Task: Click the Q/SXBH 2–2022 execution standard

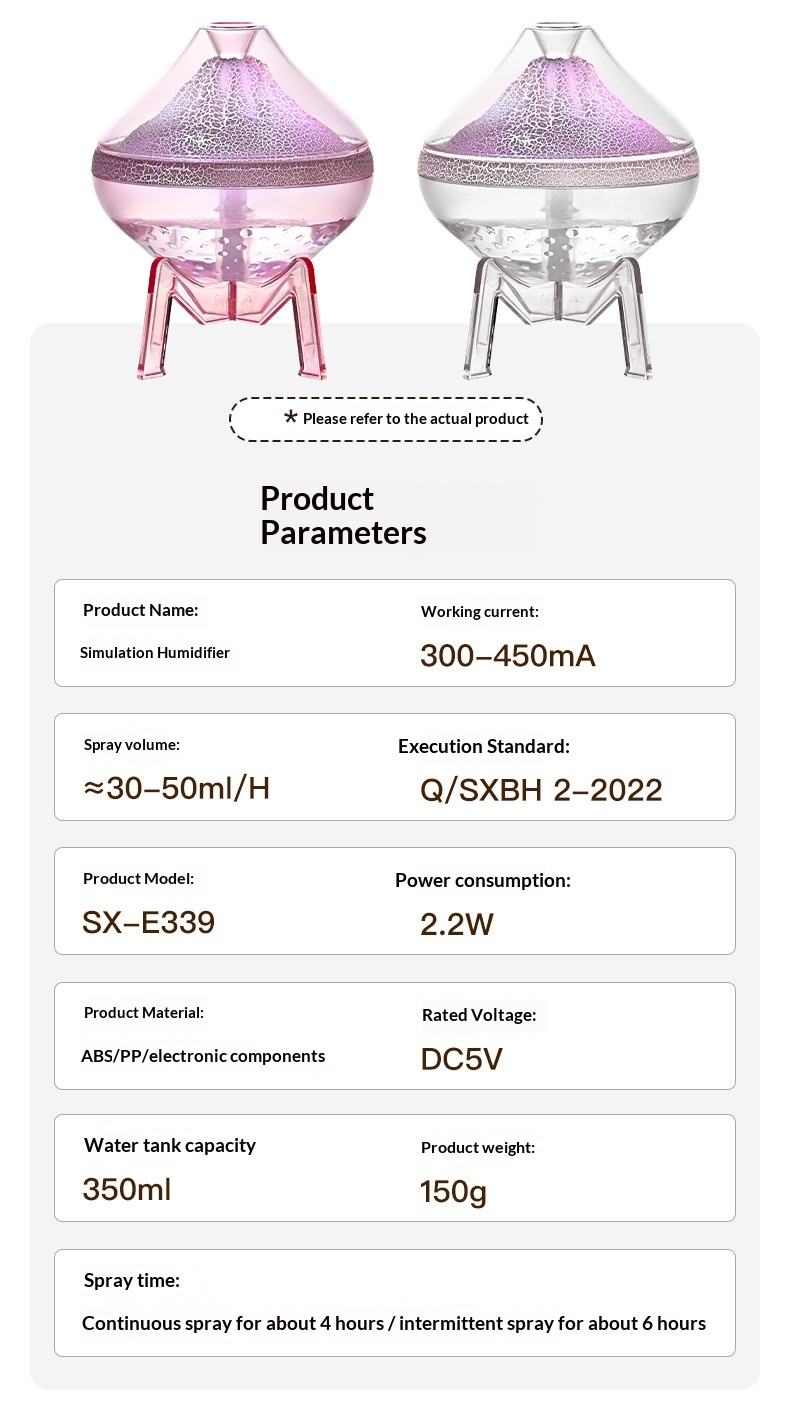Action: coord(541,790)
